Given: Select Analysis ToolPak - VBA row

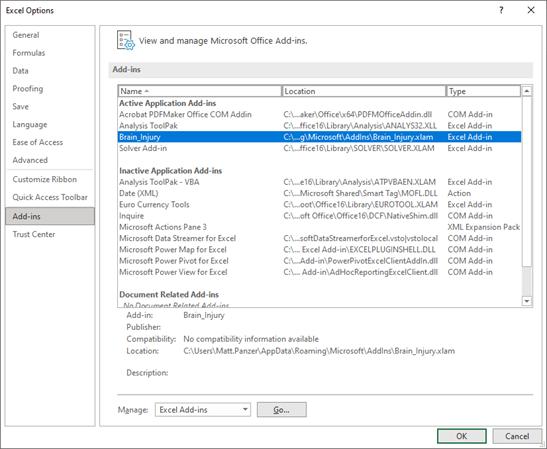Looking at the screenshot, I should (x=320, y=182).
